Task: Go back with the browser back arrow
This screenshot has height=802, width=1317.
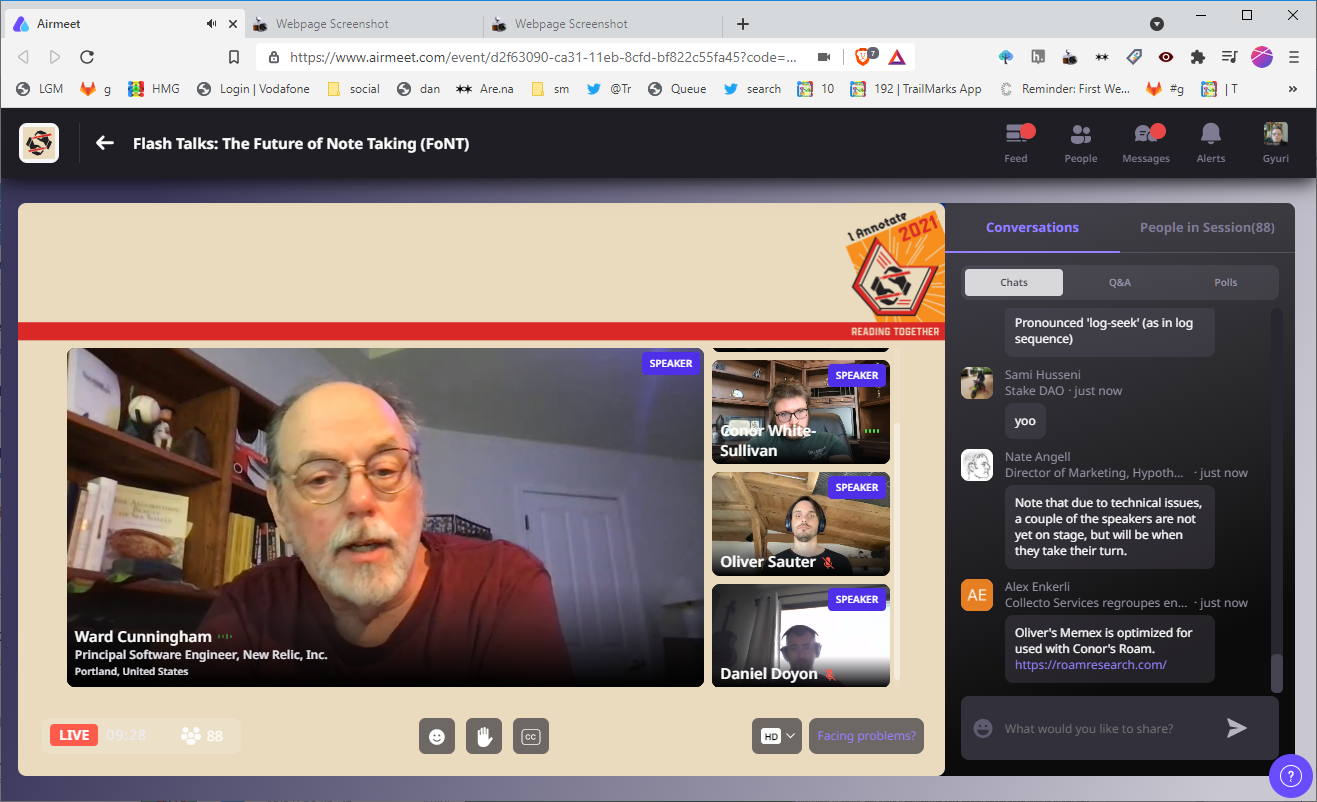Action: pos(23,57)
